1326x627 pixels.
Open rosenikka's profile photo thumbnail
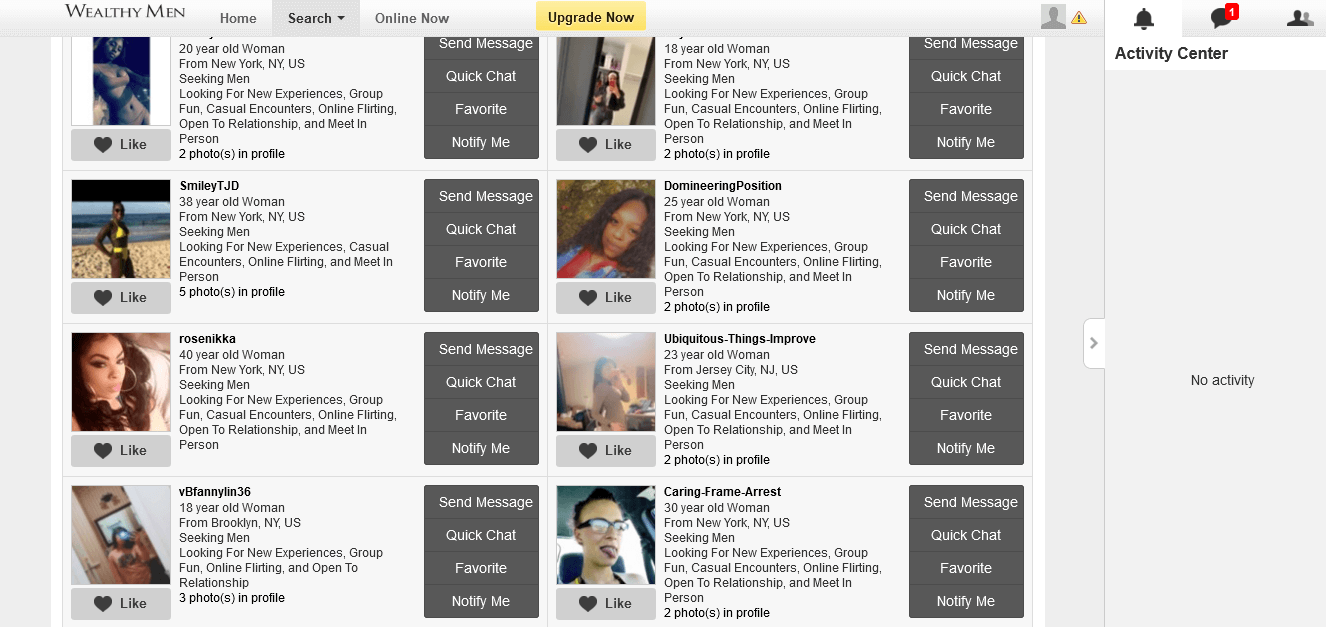pos(121,382)
